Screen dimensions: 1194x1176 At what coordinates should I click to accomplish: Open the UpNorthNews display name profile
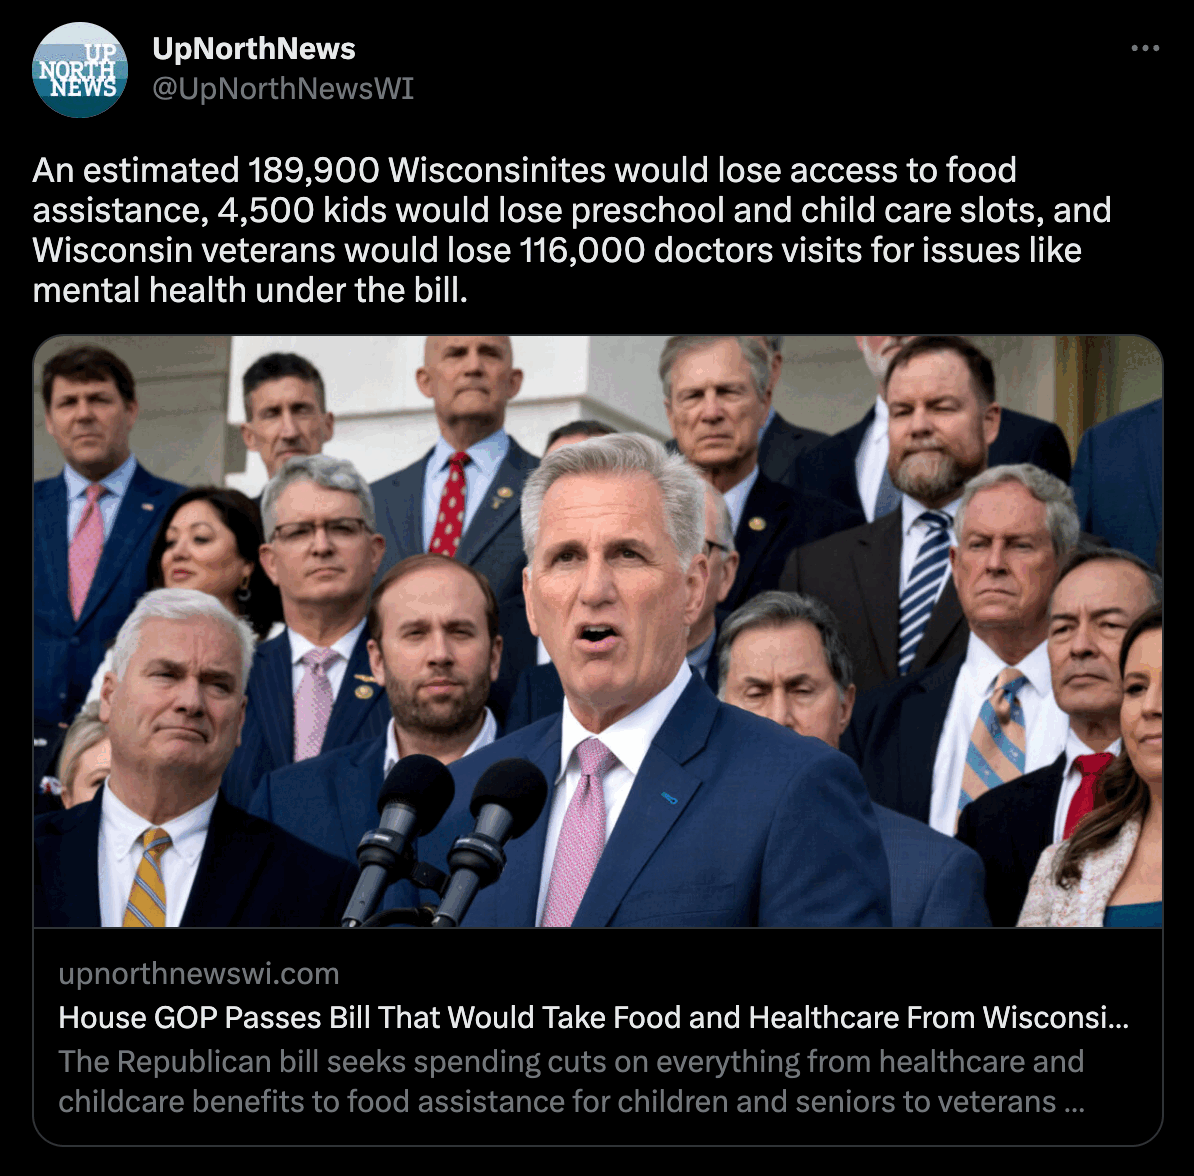pyautogui.click(x=254, y=49)
